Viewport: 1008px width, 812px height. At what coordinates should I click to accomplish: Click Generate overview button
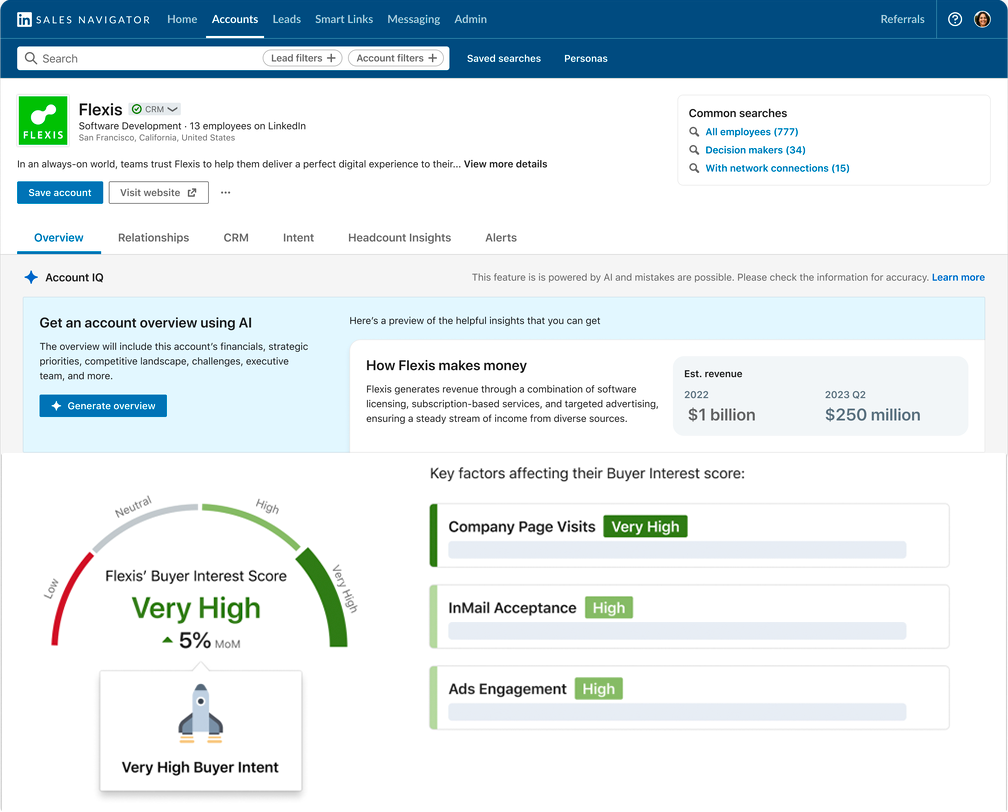(103, 406)
